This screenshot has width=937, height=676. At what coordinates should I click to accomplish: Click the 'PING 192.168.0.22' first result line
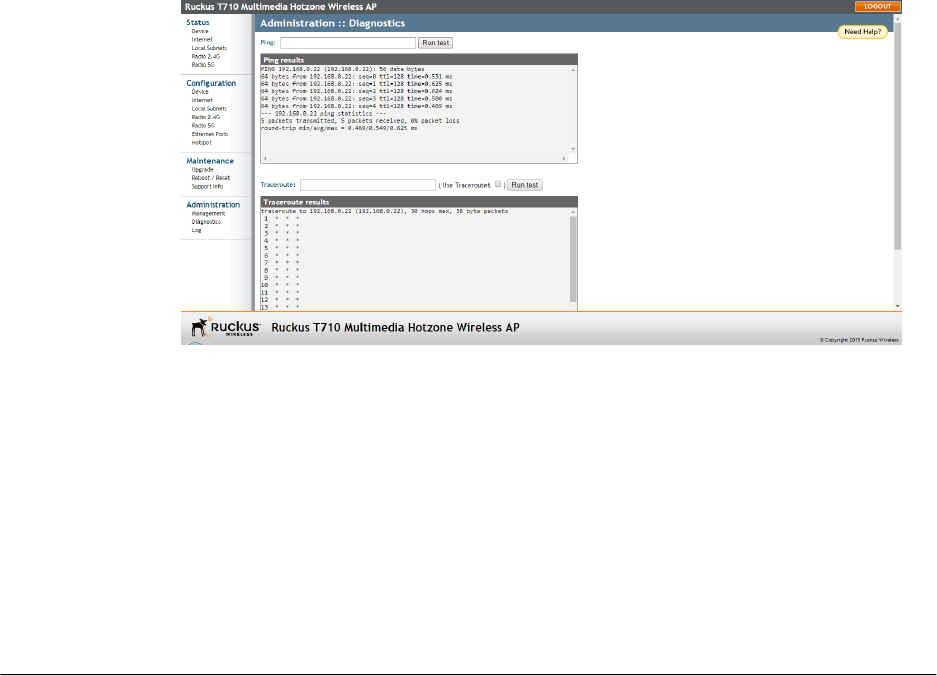click(x=342, y=69)
